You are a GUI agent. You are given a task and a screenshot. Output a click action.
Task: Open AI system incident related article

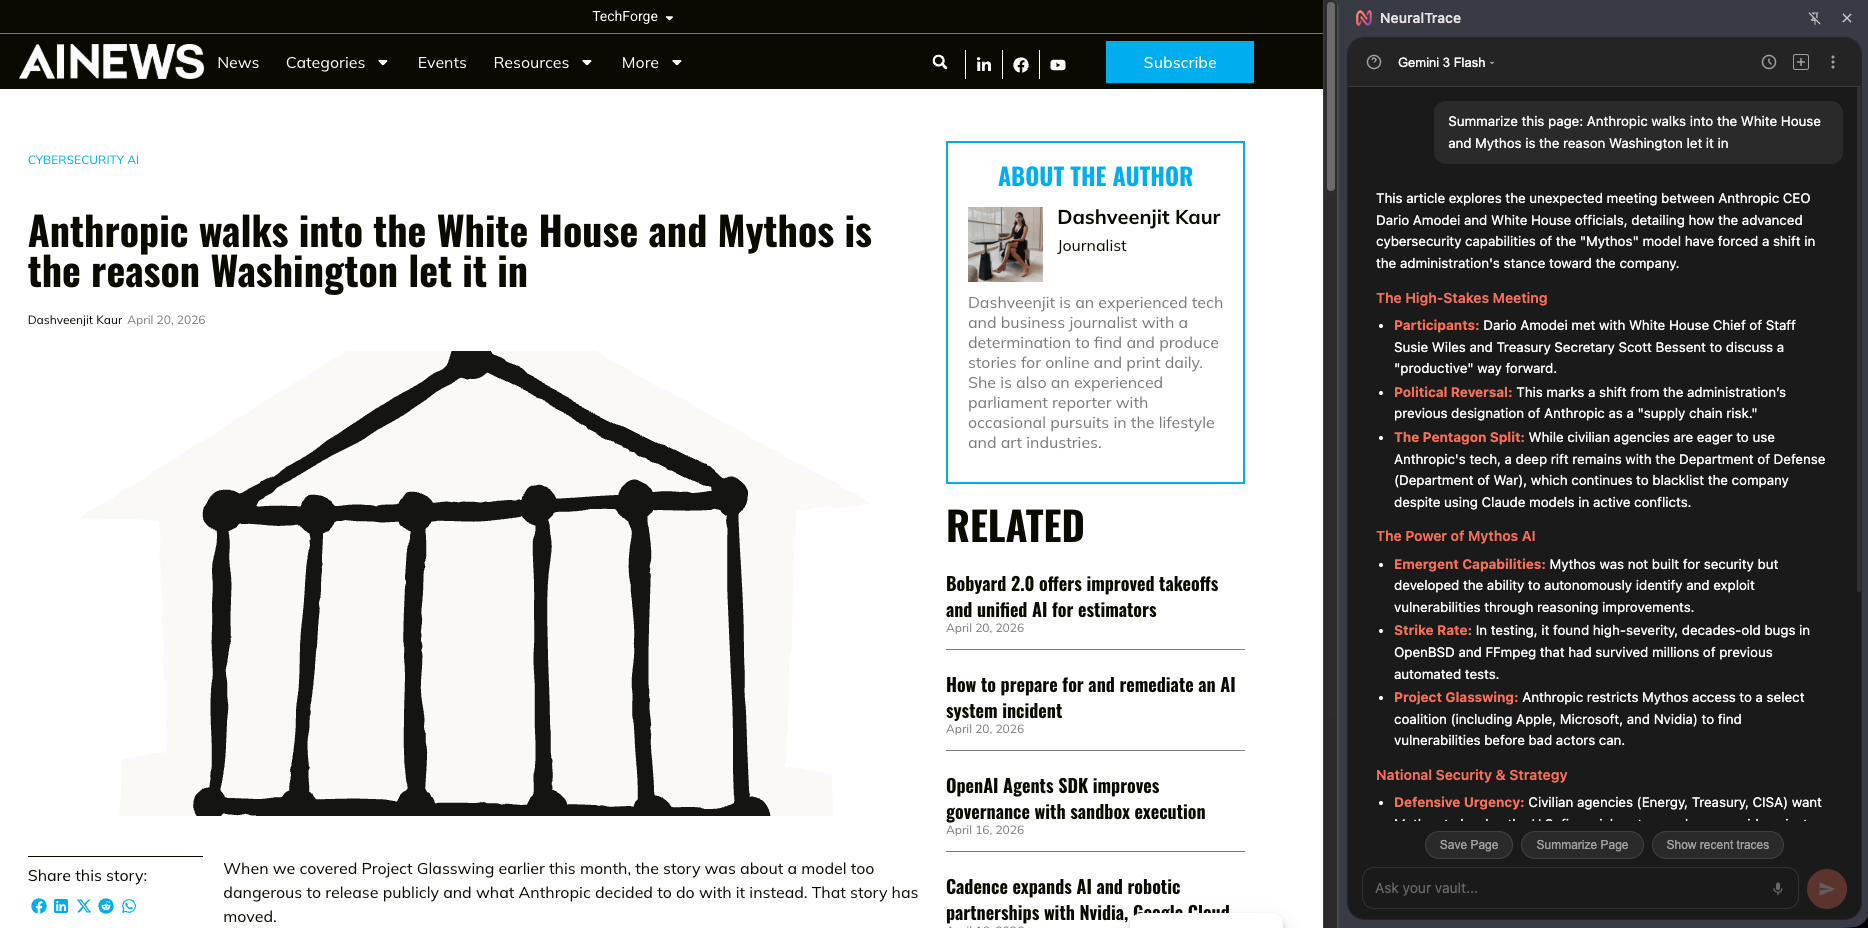coord(1091,698)
